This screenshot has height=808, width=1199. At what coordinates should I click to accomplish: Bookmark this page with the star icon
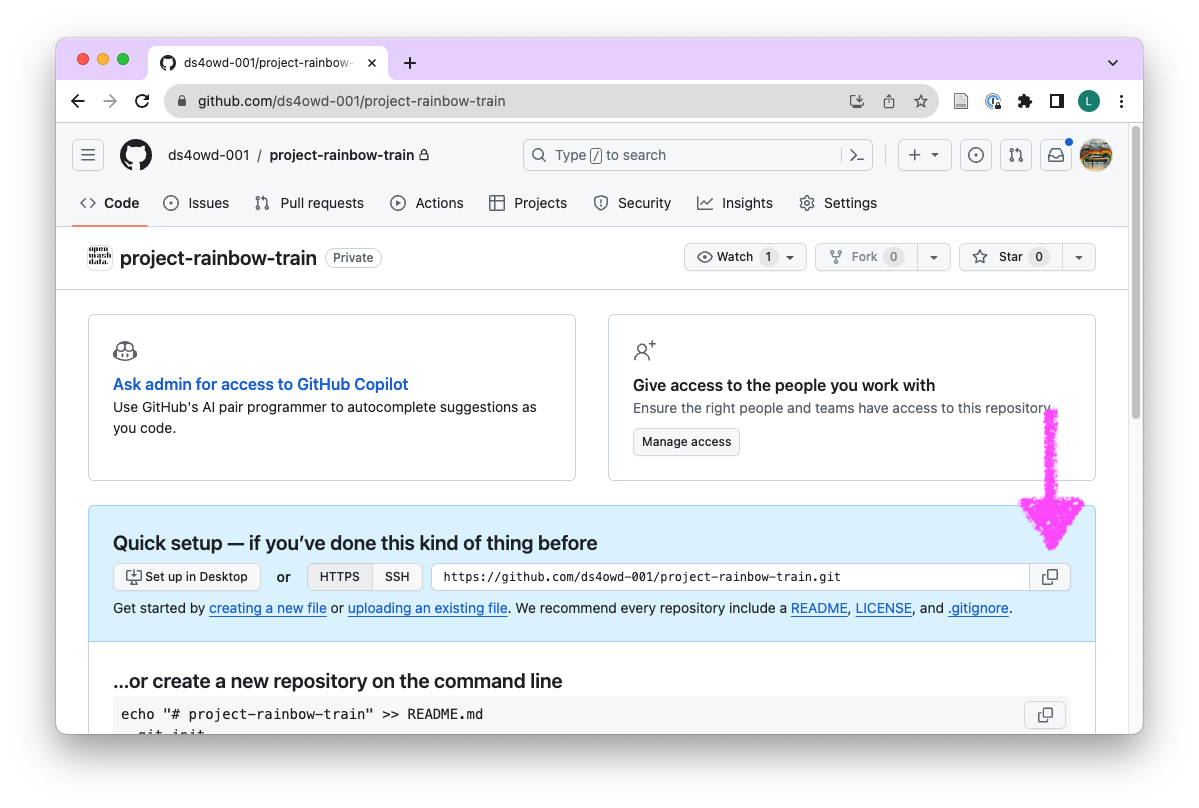click(x=920, y=101)
